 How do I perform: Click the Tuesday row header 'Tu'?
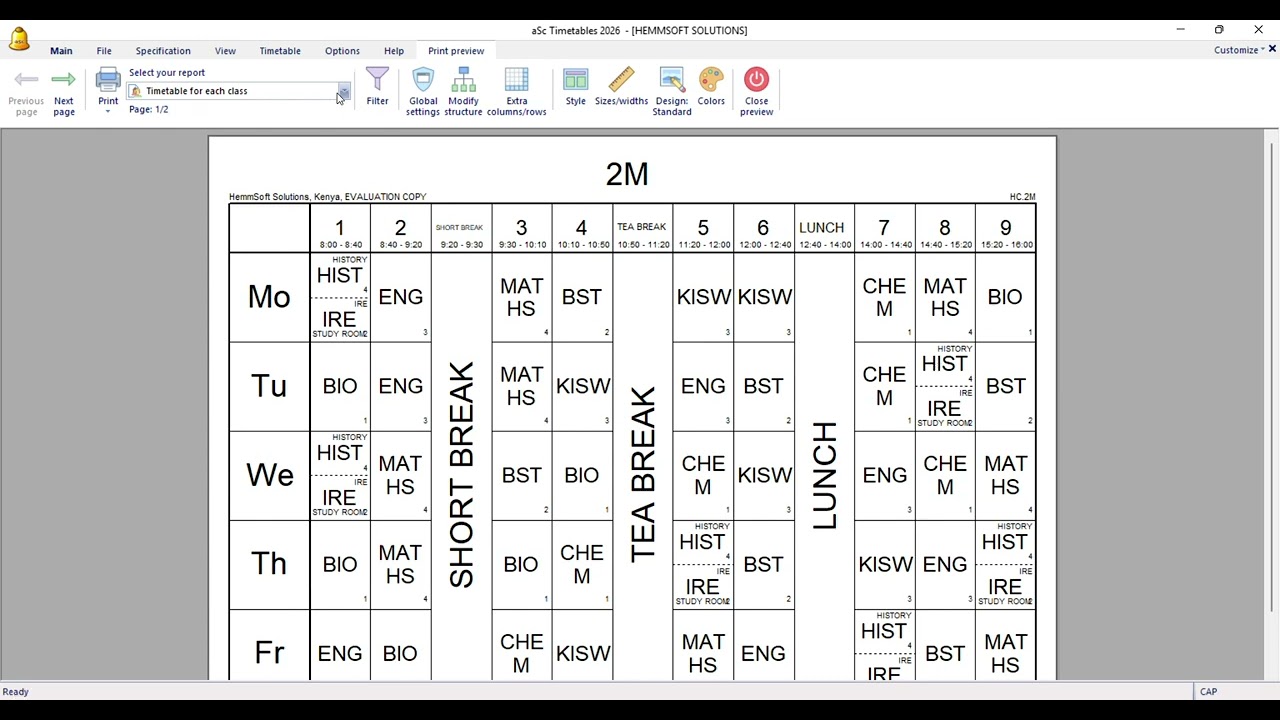pyautogui.click(x=269, y=386)
